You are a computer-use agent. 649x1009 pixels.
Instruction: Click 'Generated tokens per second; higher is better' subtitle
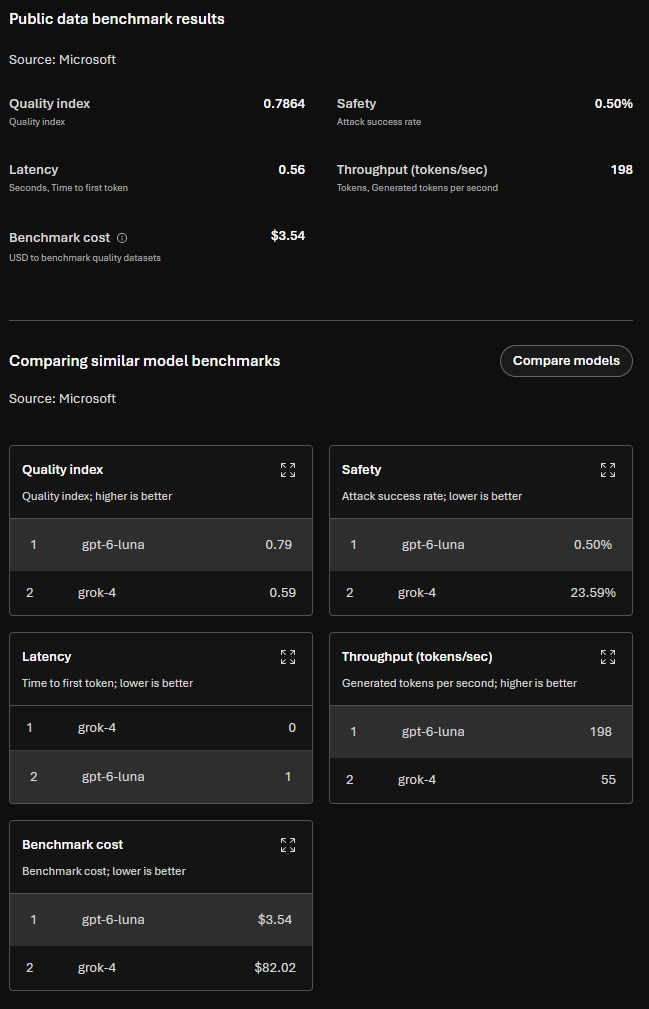(459, 683)
